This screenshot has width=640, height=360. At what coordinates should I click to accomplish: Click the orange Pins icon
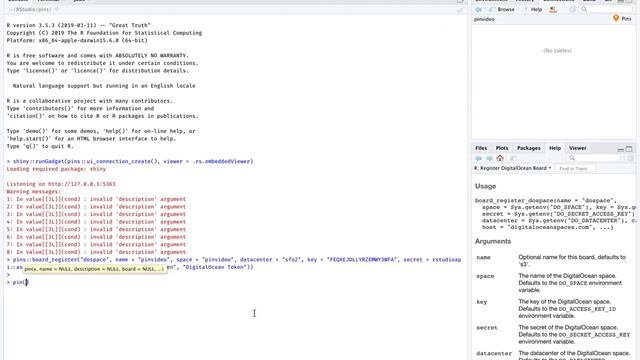click(616, 18)
